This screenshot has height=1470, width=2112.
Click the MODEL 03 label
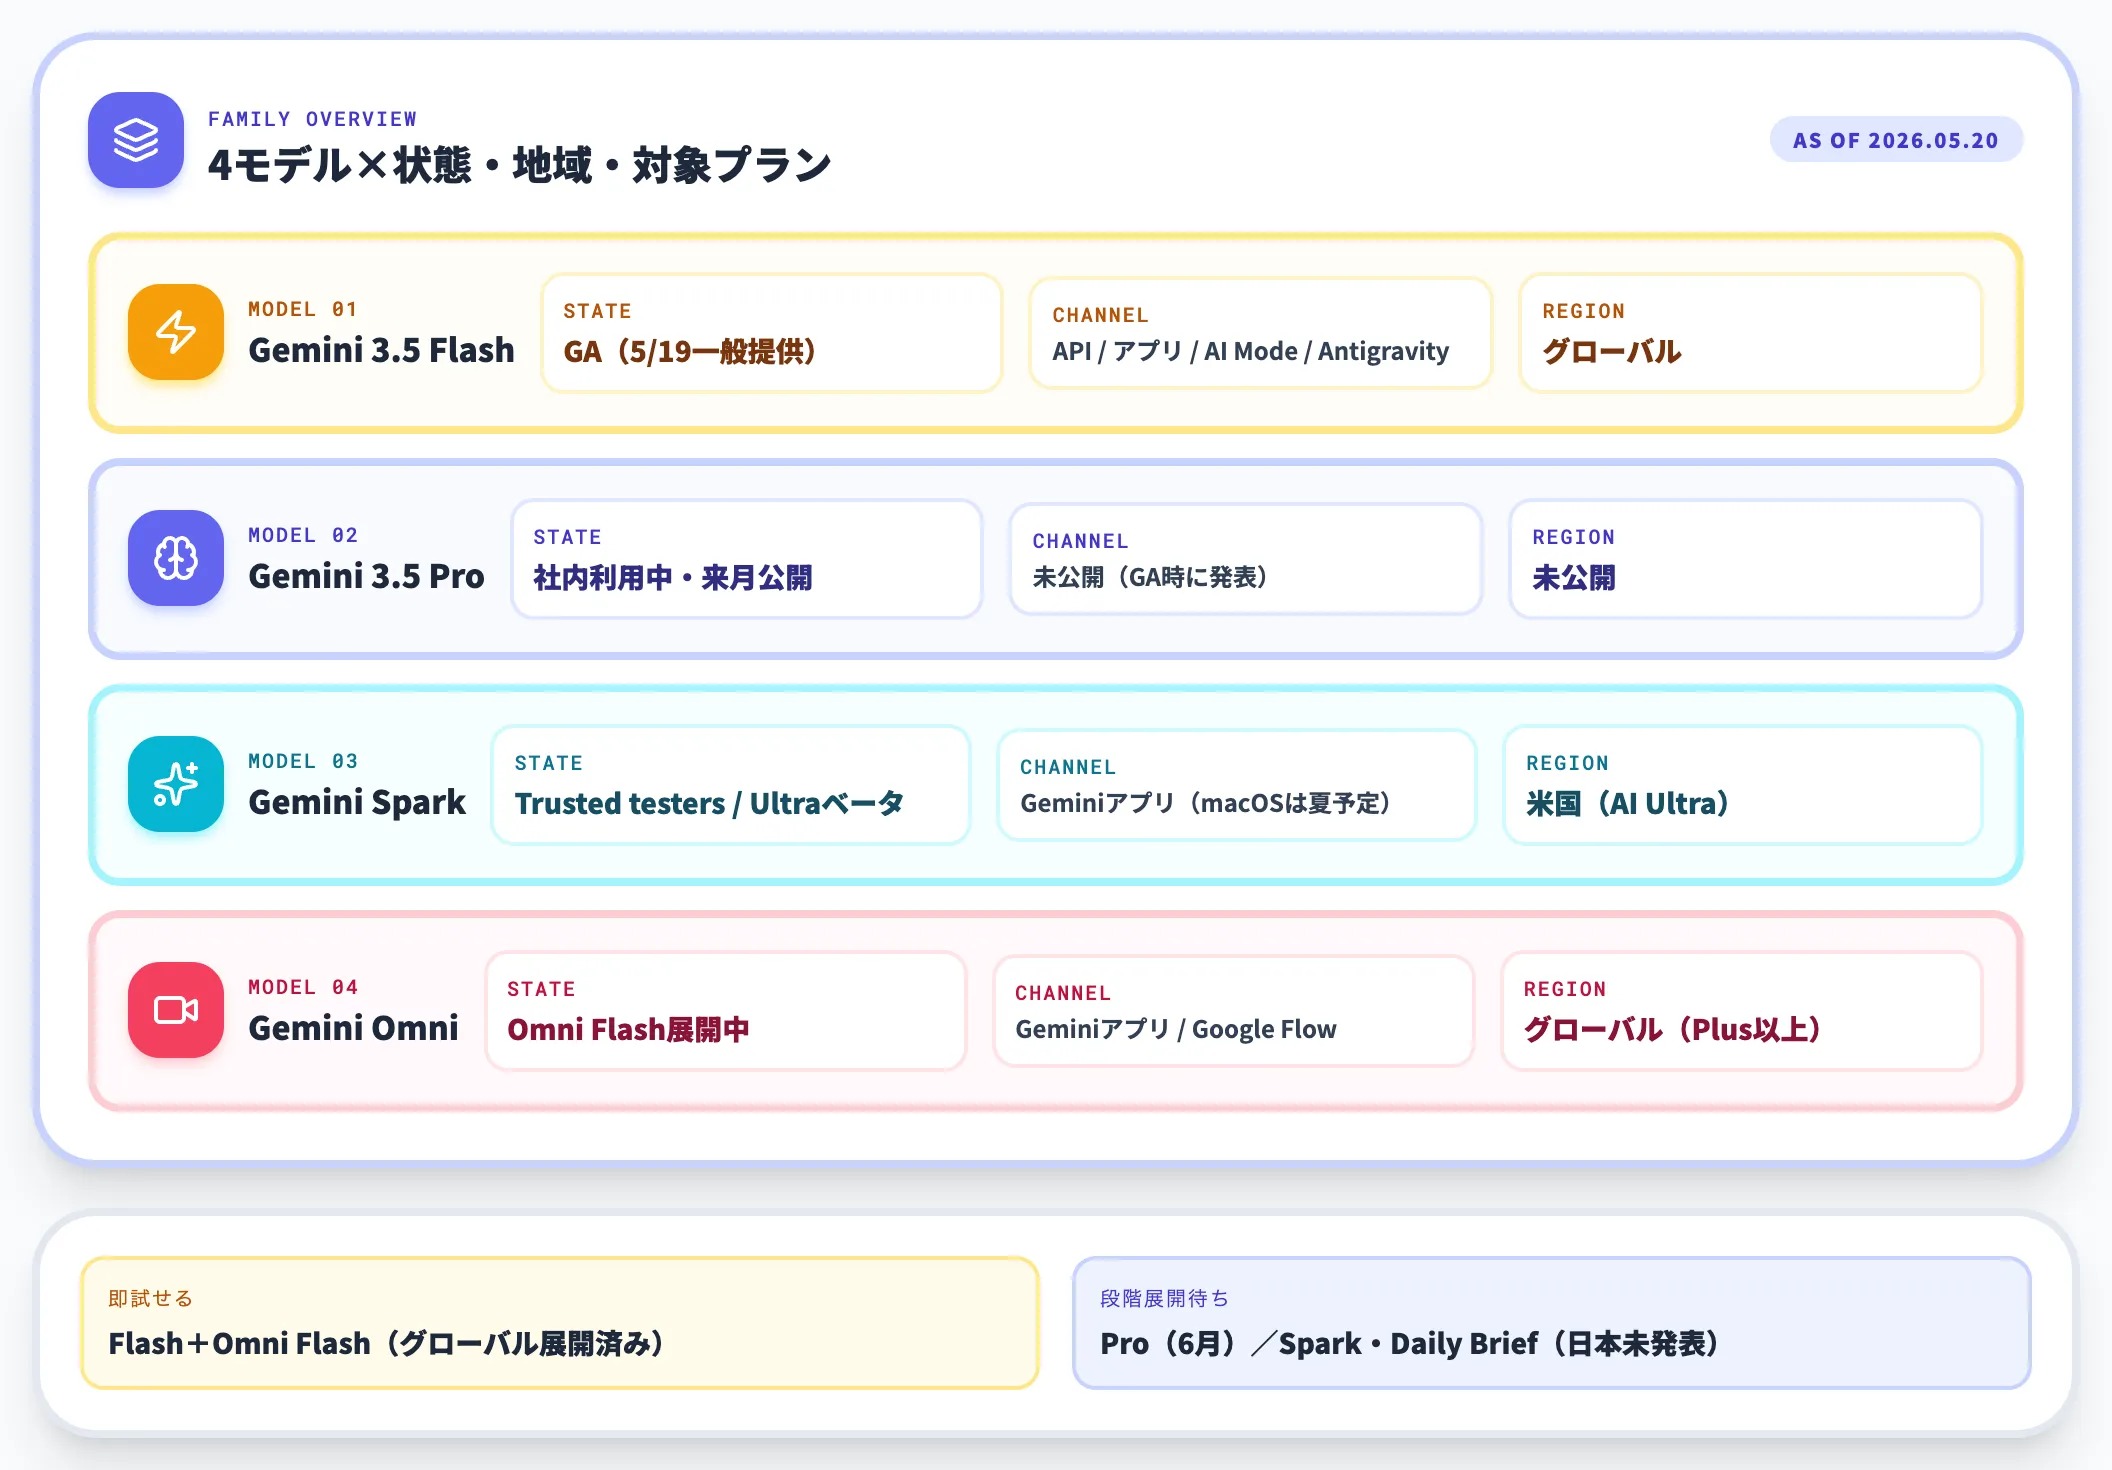click(x=302, y=761)
